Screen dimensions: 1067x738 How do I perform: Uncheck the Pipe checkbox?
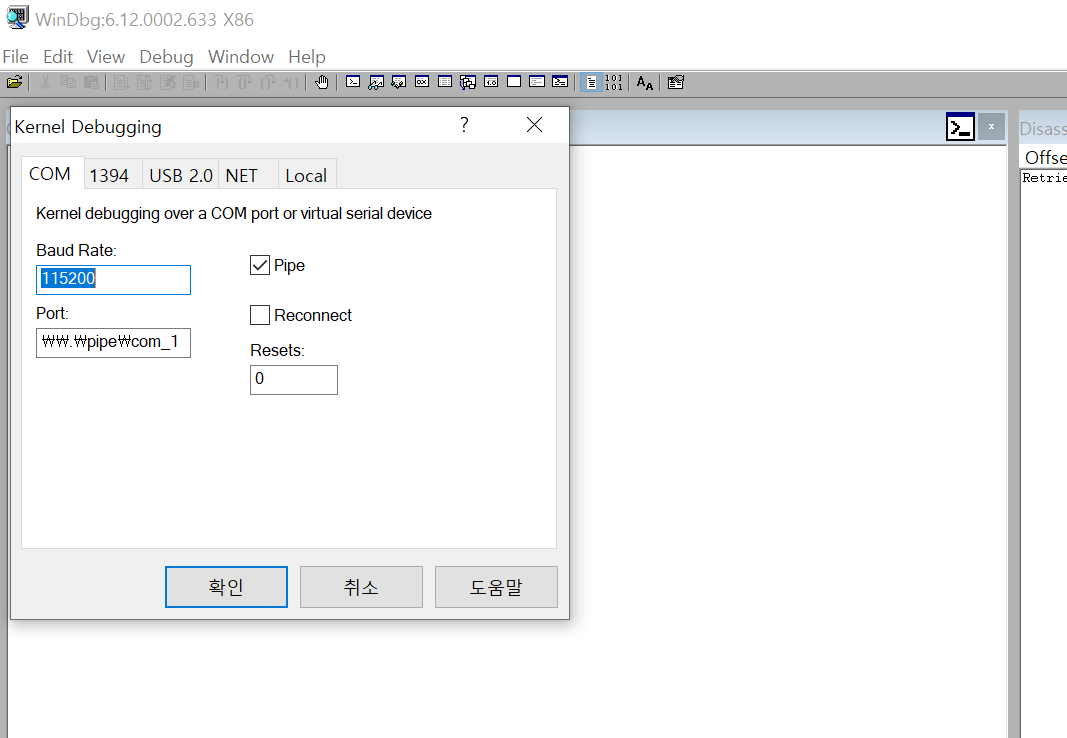[x=260, y=265]
